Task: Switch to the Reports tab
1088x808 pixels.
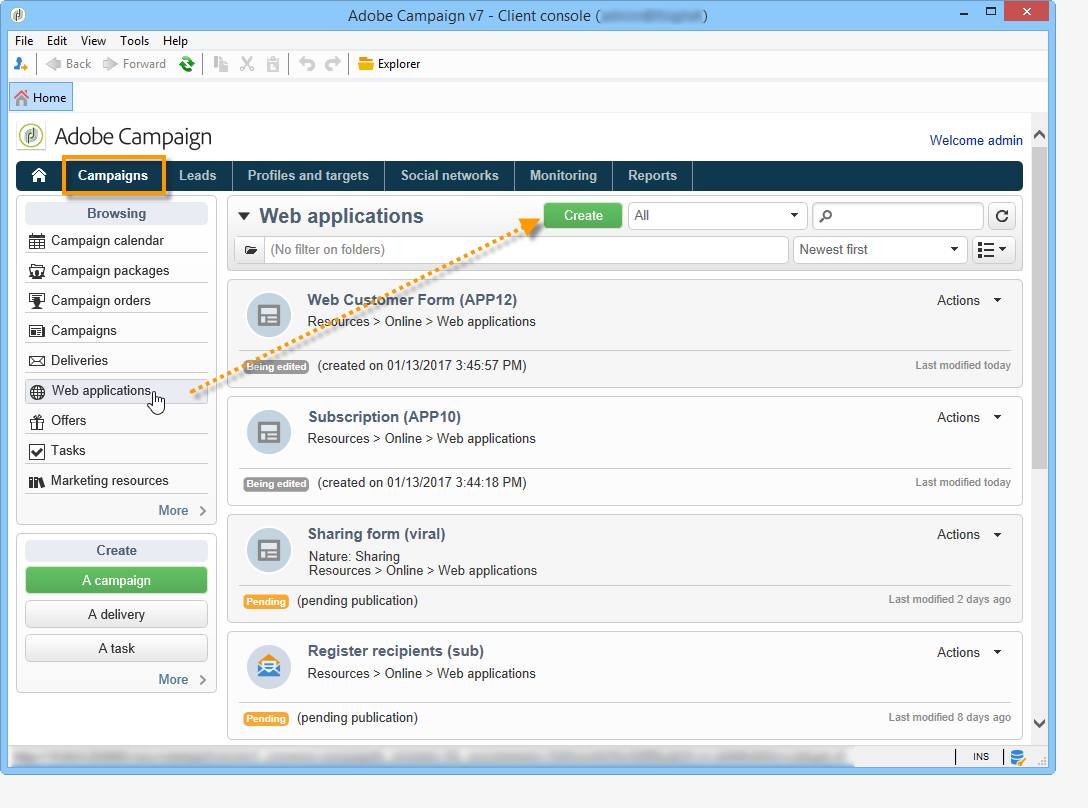Action: tap(652, 176)
